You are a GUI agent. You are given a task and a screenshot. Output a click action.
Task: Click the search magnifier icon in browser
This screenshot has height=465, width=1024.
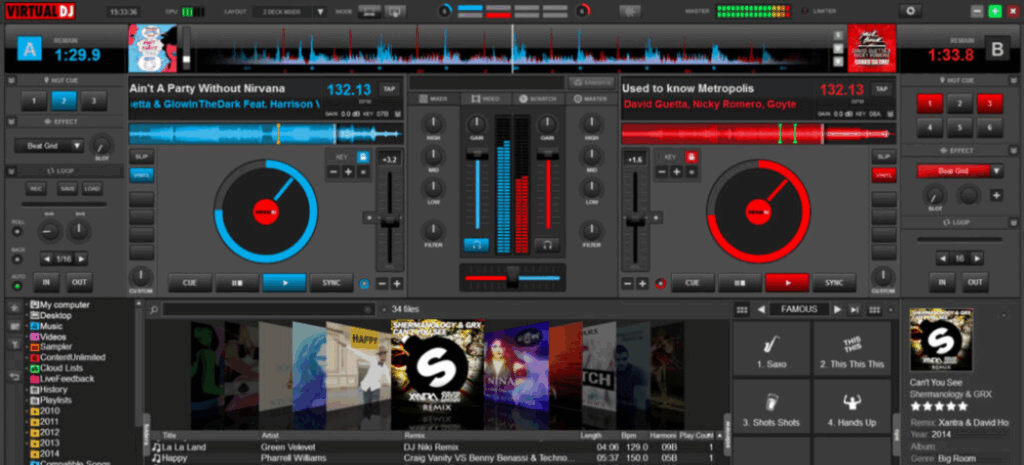click(x=154, y=309)
